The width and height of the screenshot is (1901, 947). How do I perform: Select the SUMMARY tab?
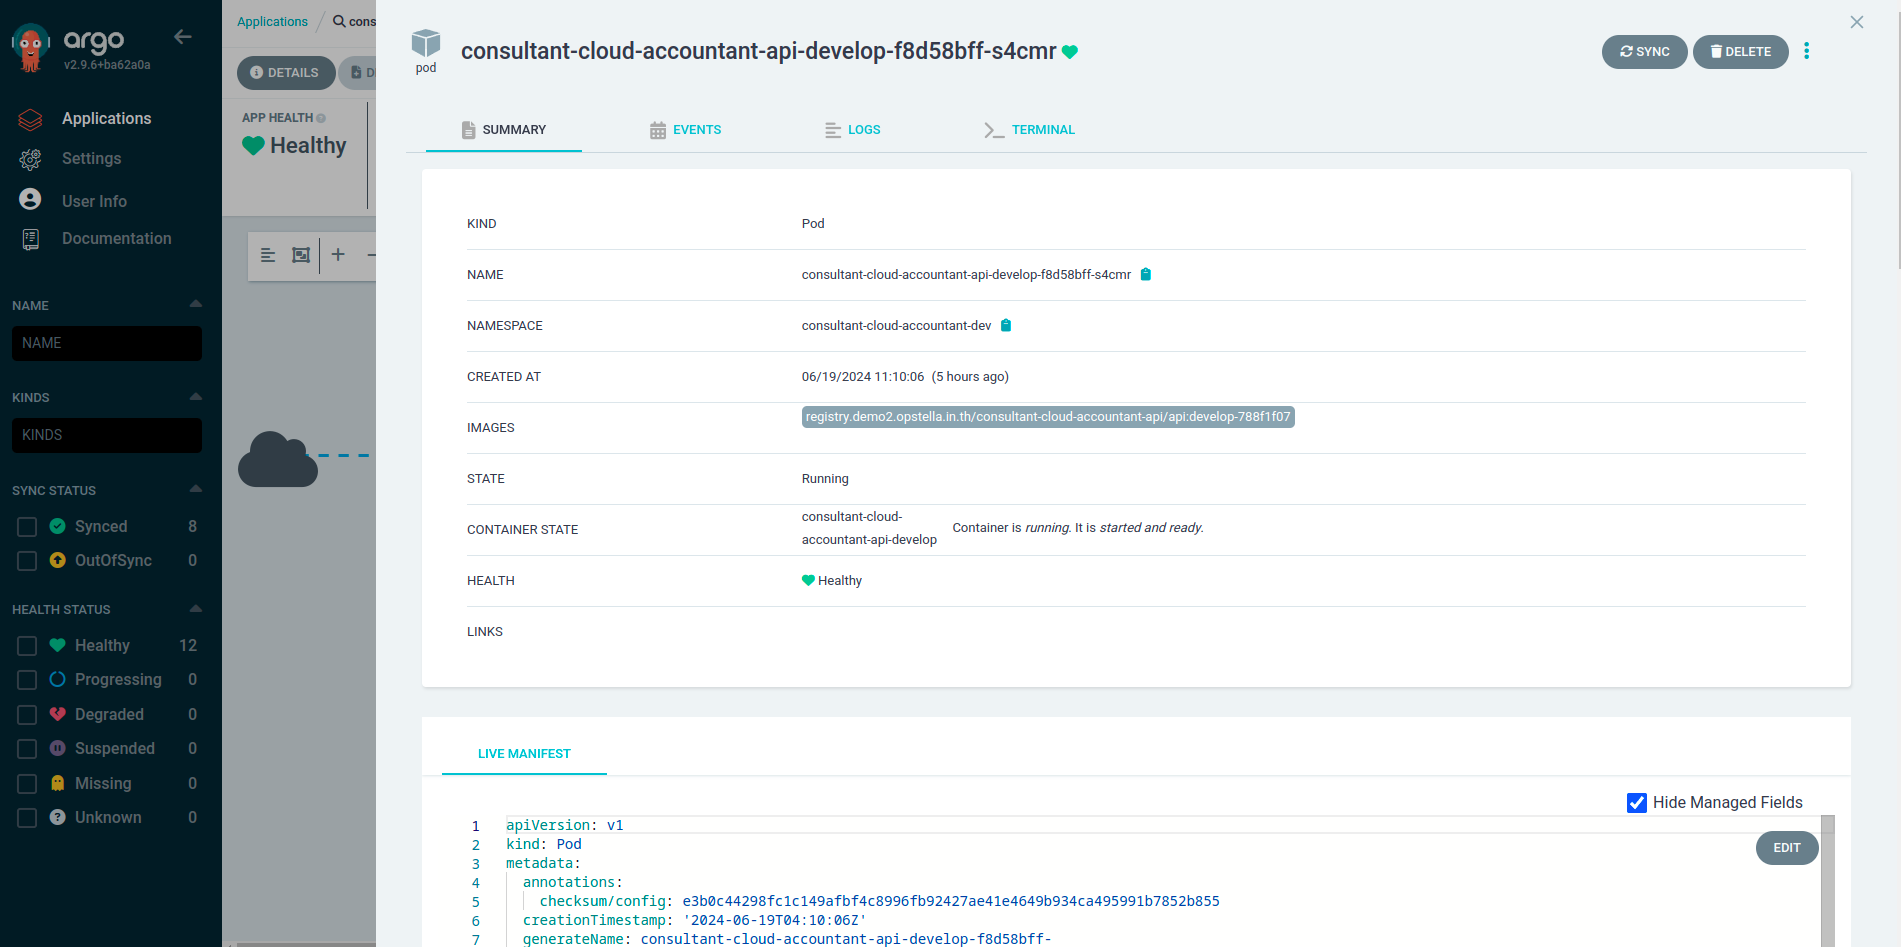pyautogui.click(x=504, y=130)
